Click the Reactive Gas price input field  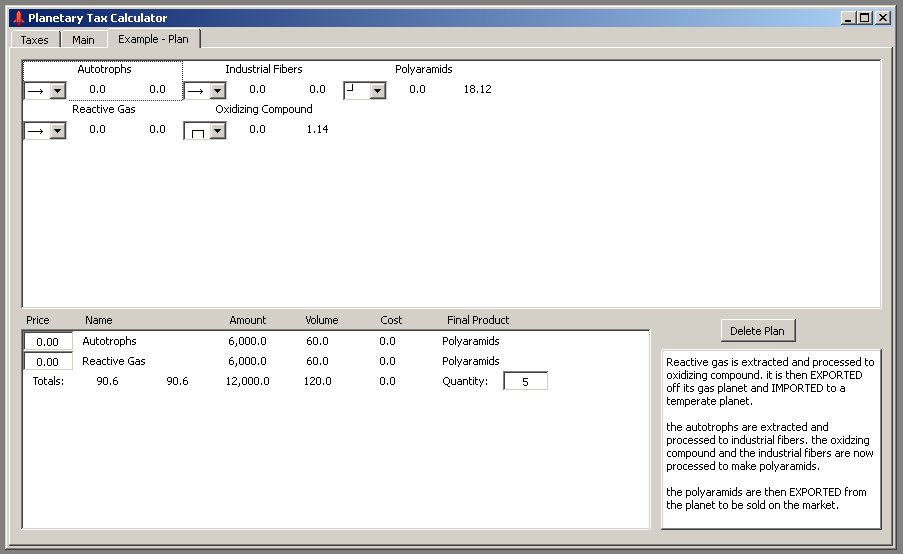(x=48, y=361)
